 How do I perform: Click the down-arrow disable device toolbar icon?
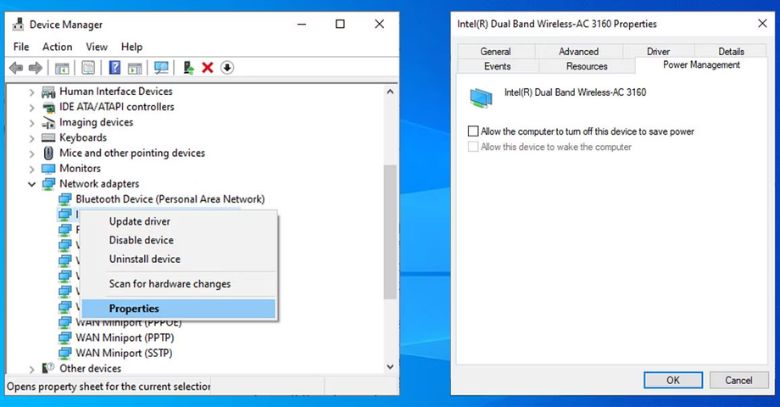tap(227, 68)
